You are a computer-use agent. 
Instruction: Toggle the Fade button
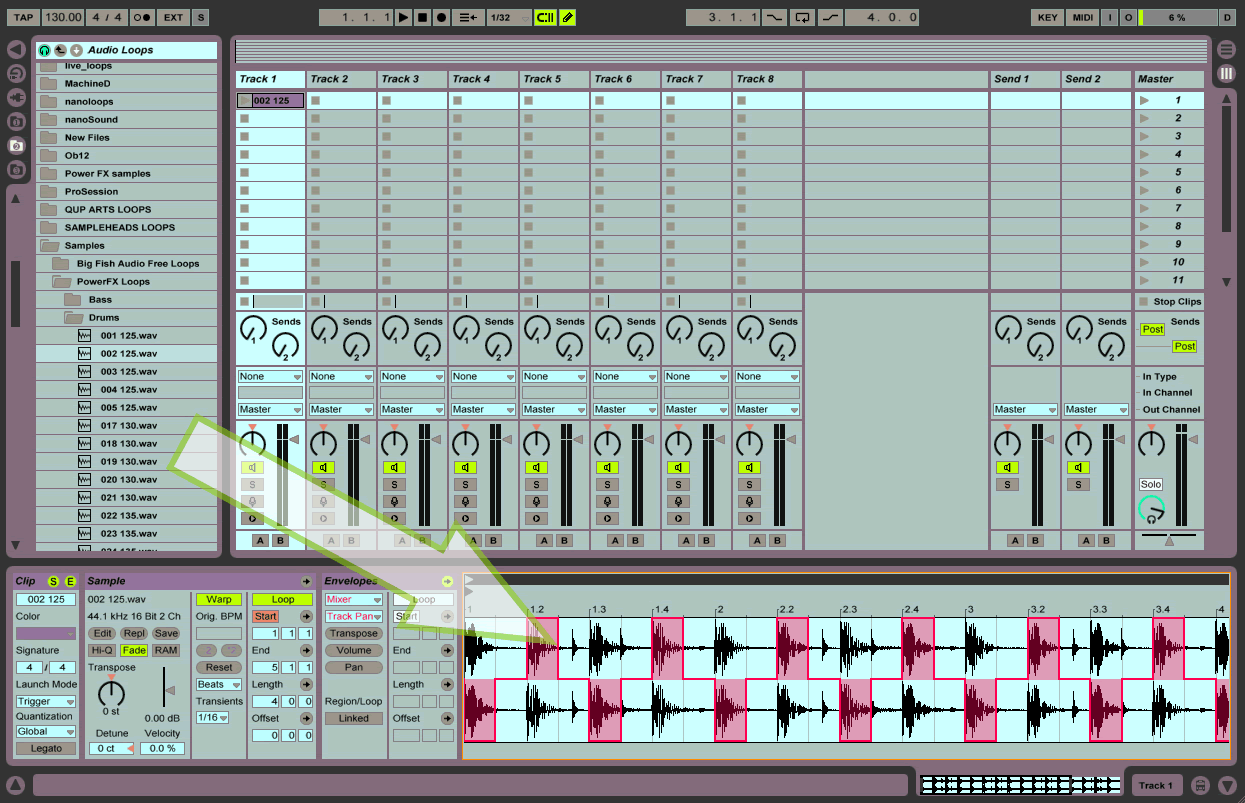(x=134, y=650)
